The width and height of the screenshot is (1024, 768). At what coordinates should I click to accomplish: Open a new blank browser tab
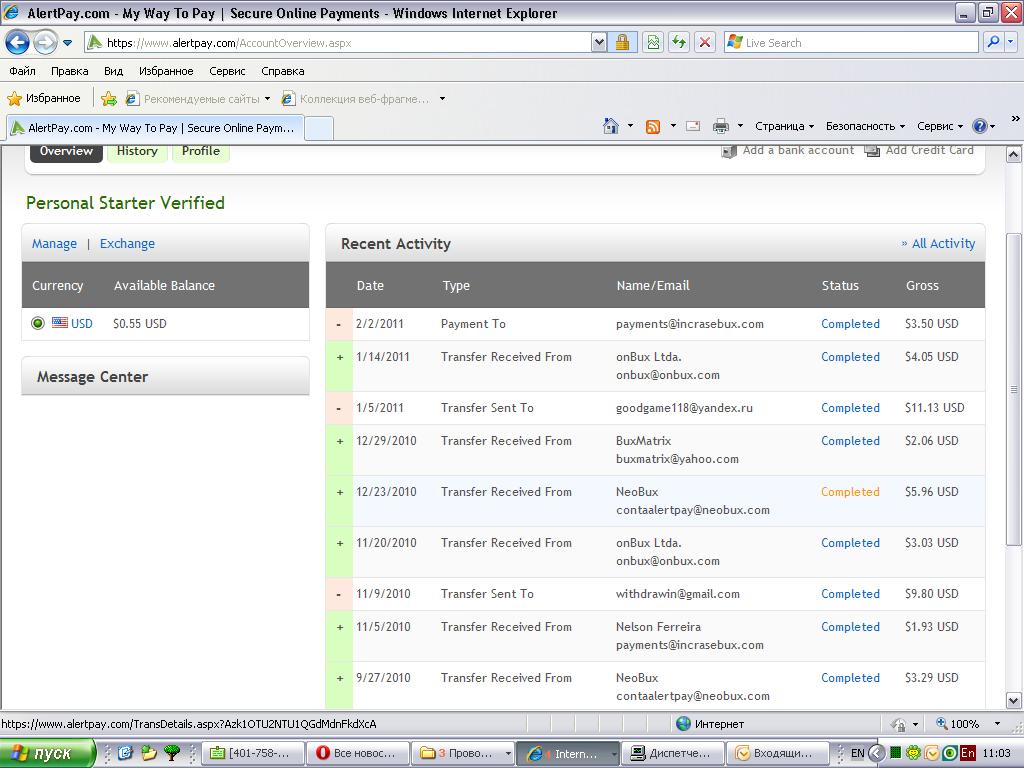pyautogui.click(x=319, y=129)
